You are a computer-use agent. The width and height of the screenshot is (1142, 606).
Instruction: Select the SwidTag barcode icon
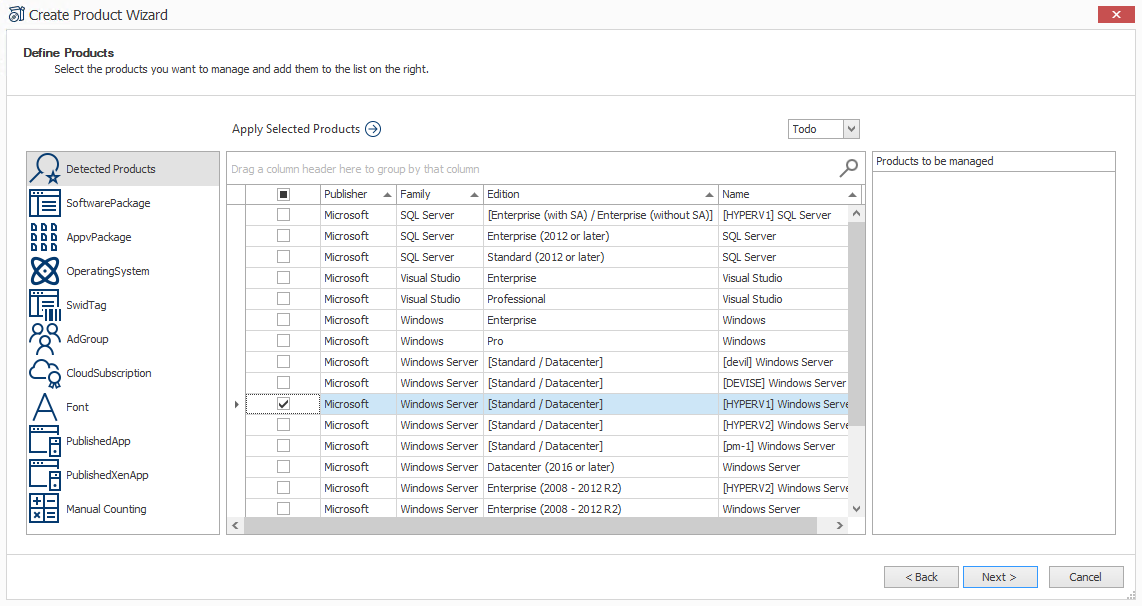[x=44, y=305]
